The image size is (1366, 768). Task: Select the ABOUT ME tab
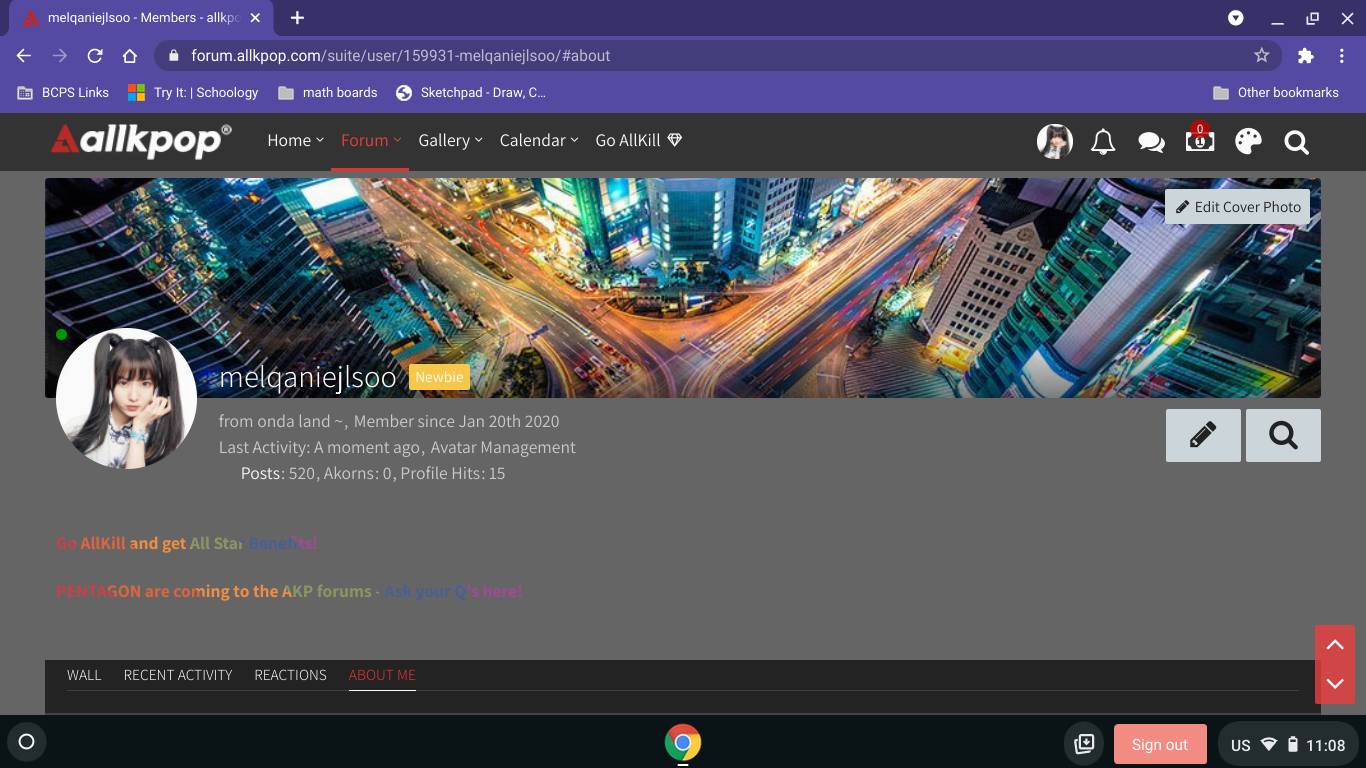[x=382, y=675]
